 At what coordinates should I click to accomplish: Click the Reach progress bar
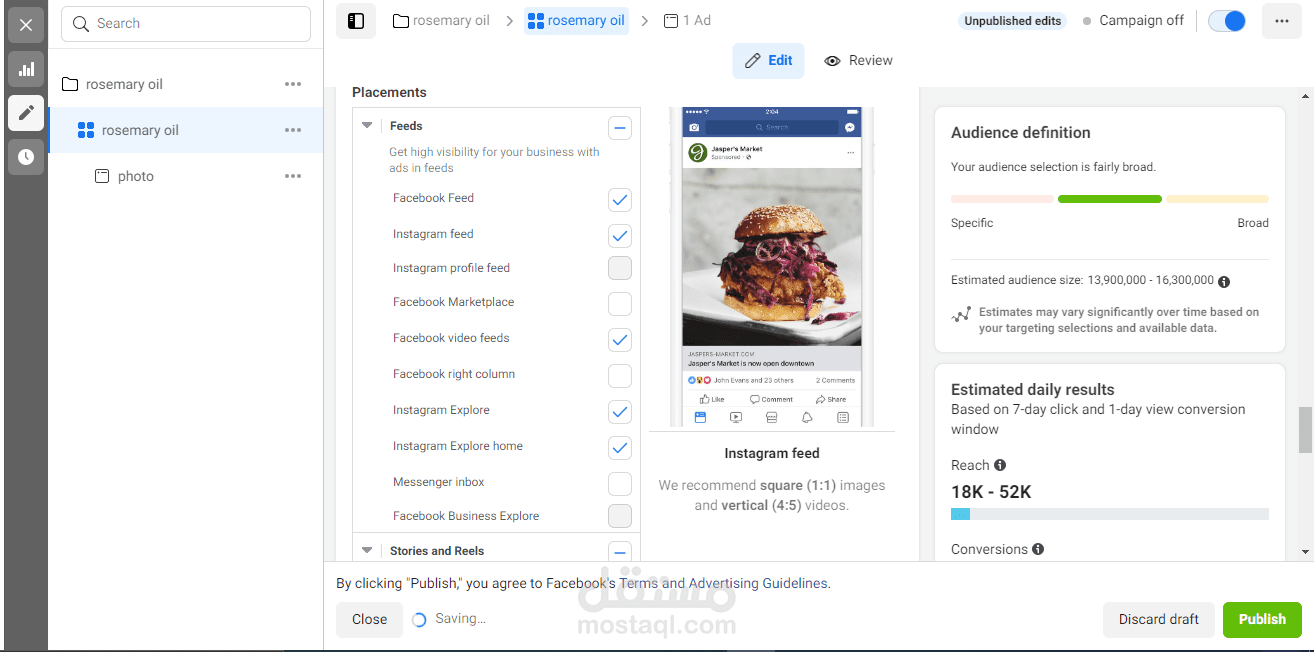[x=1110, y=514]
